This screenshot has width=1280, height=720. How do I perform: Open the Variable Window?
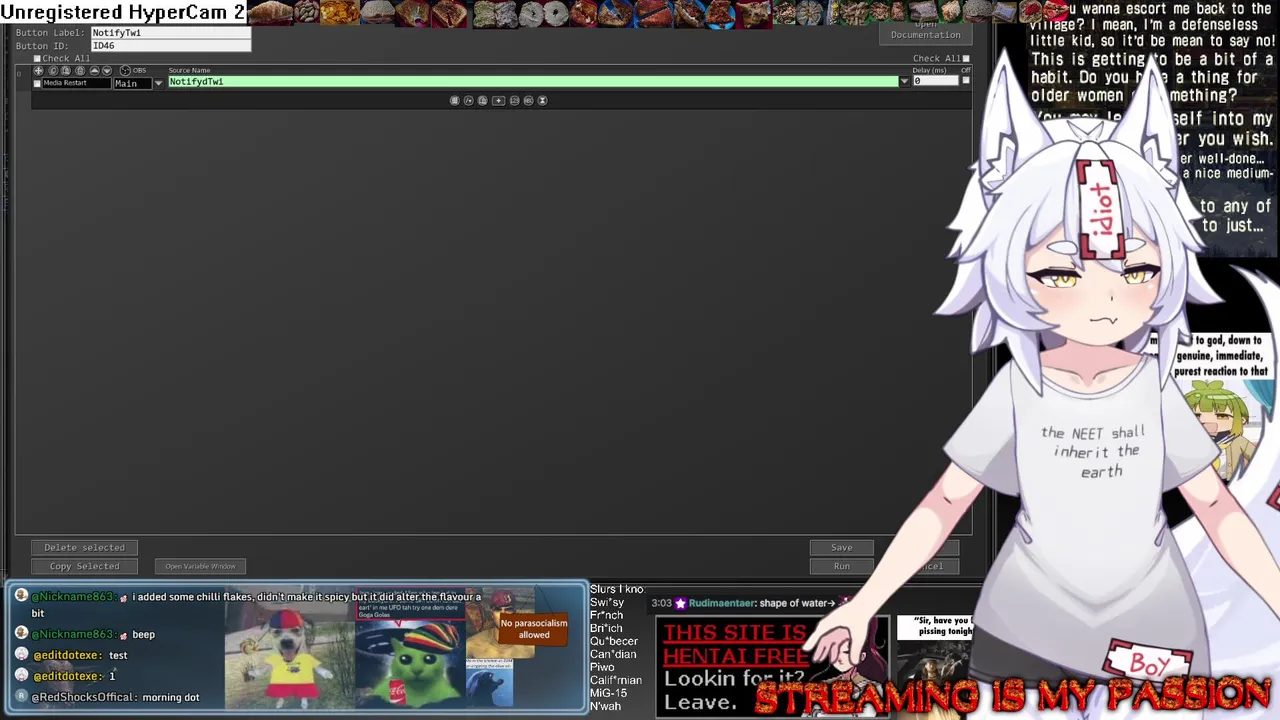tap(200, 566)
